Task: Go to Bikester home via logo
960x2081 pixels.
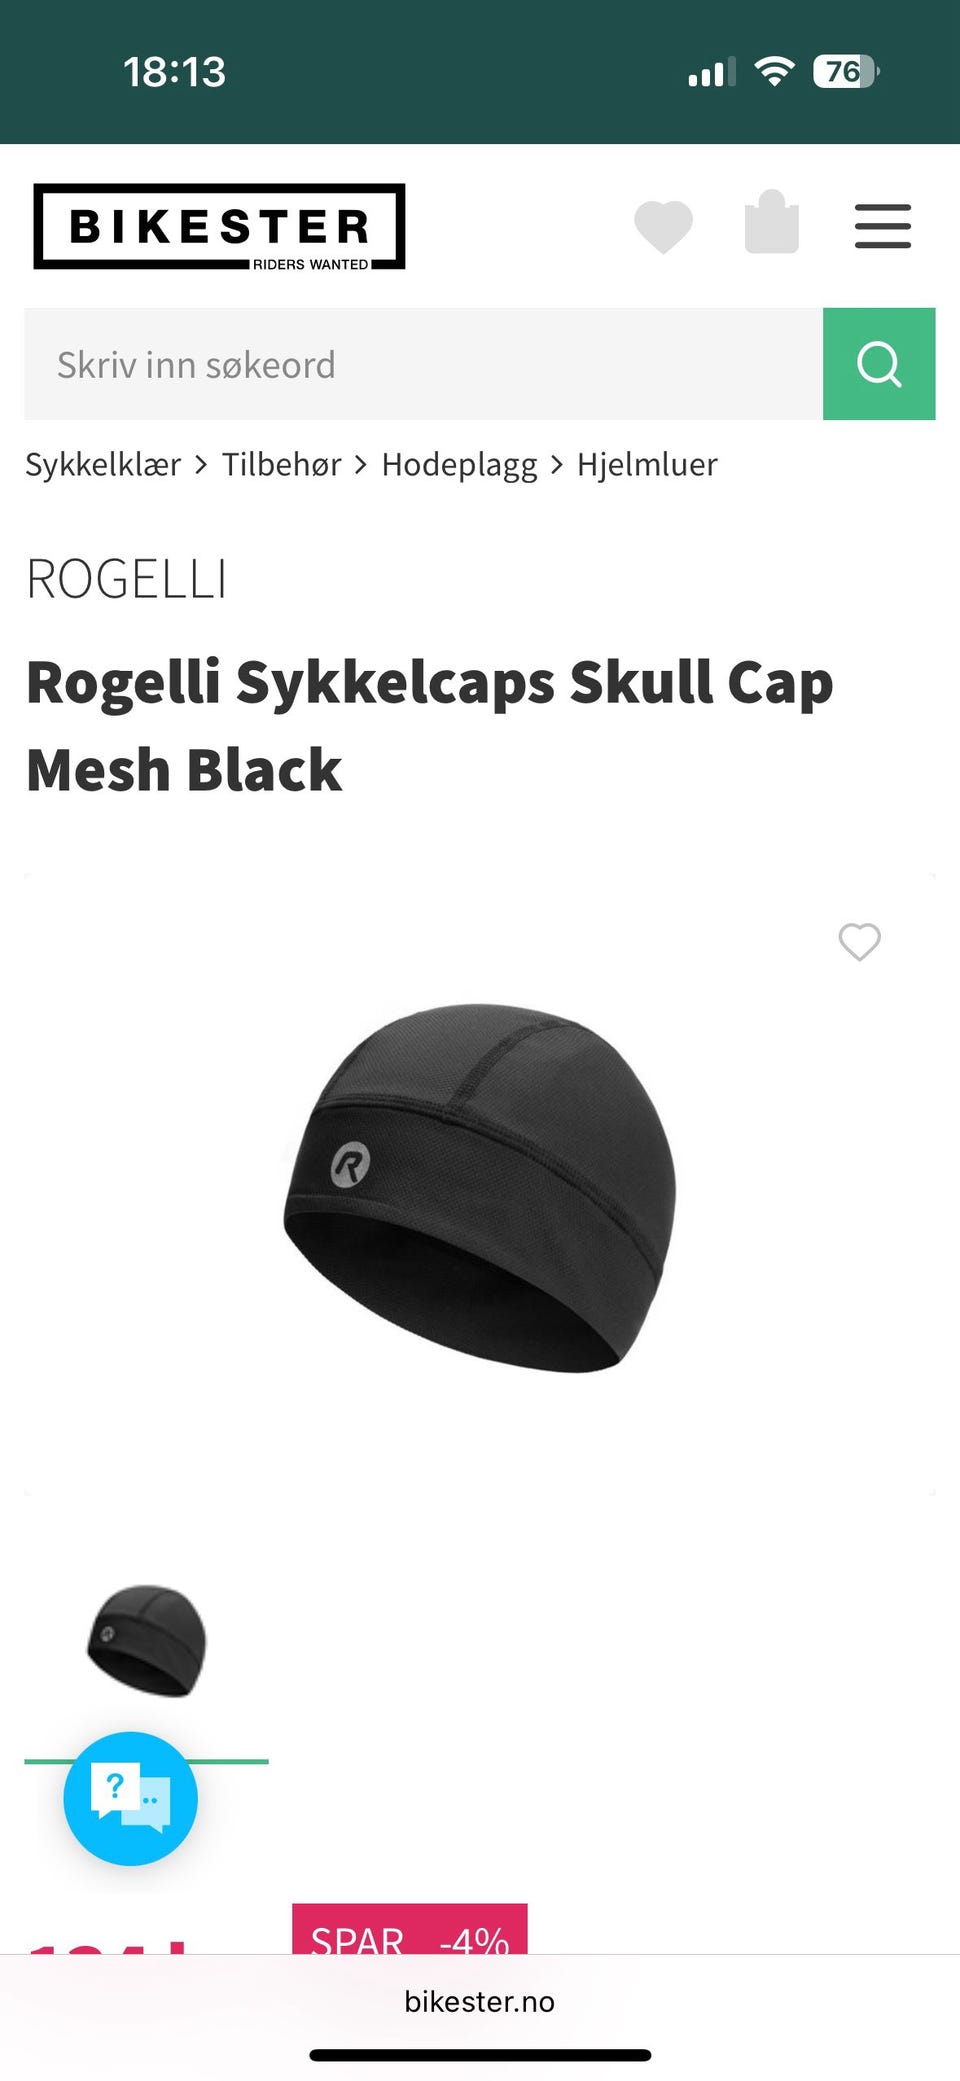Action: click(219, 227)
